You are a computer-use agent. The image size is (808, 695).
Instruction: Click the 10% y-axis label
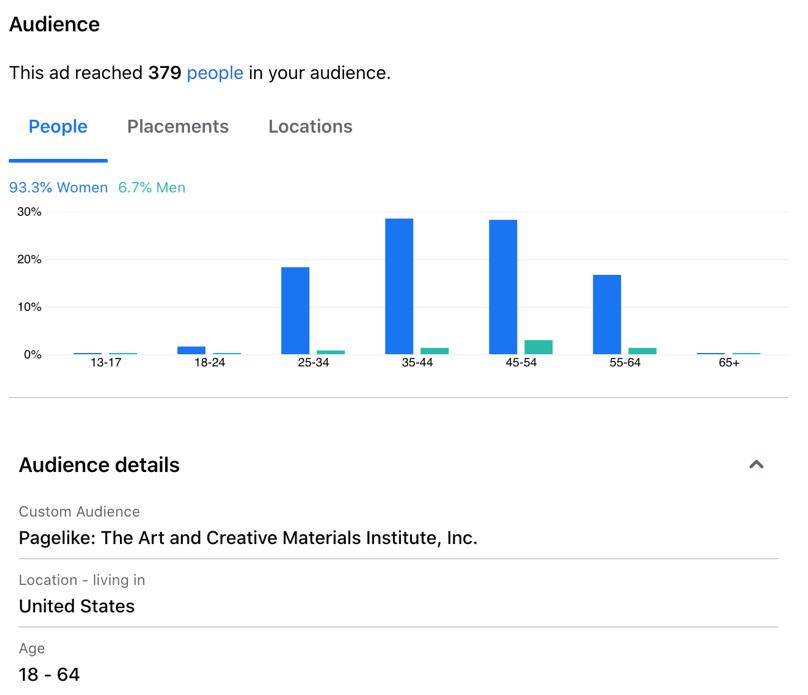click(29, 307)
